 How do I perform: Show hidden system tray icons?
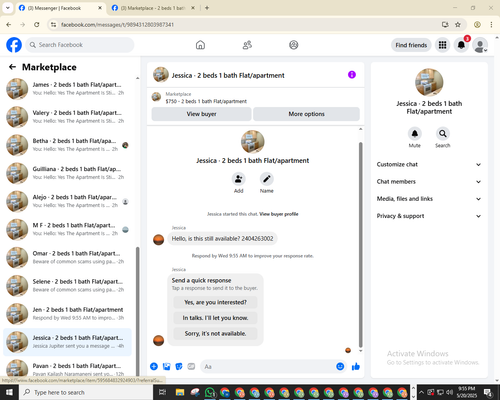[x=421, y=392]
